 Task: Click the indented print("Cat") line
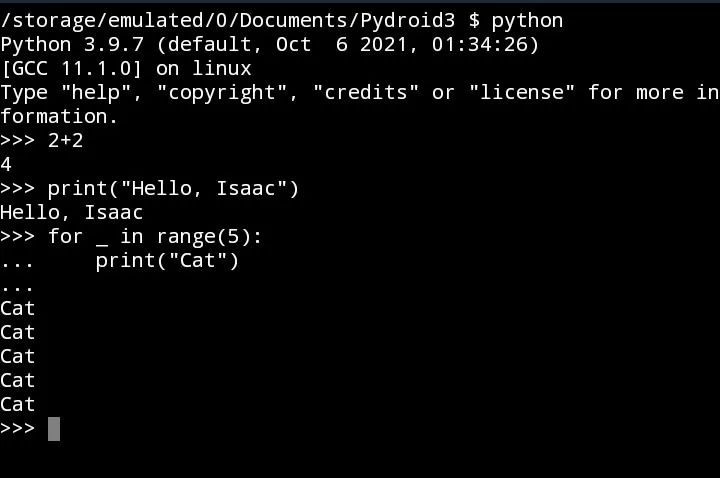coord(167,261)
